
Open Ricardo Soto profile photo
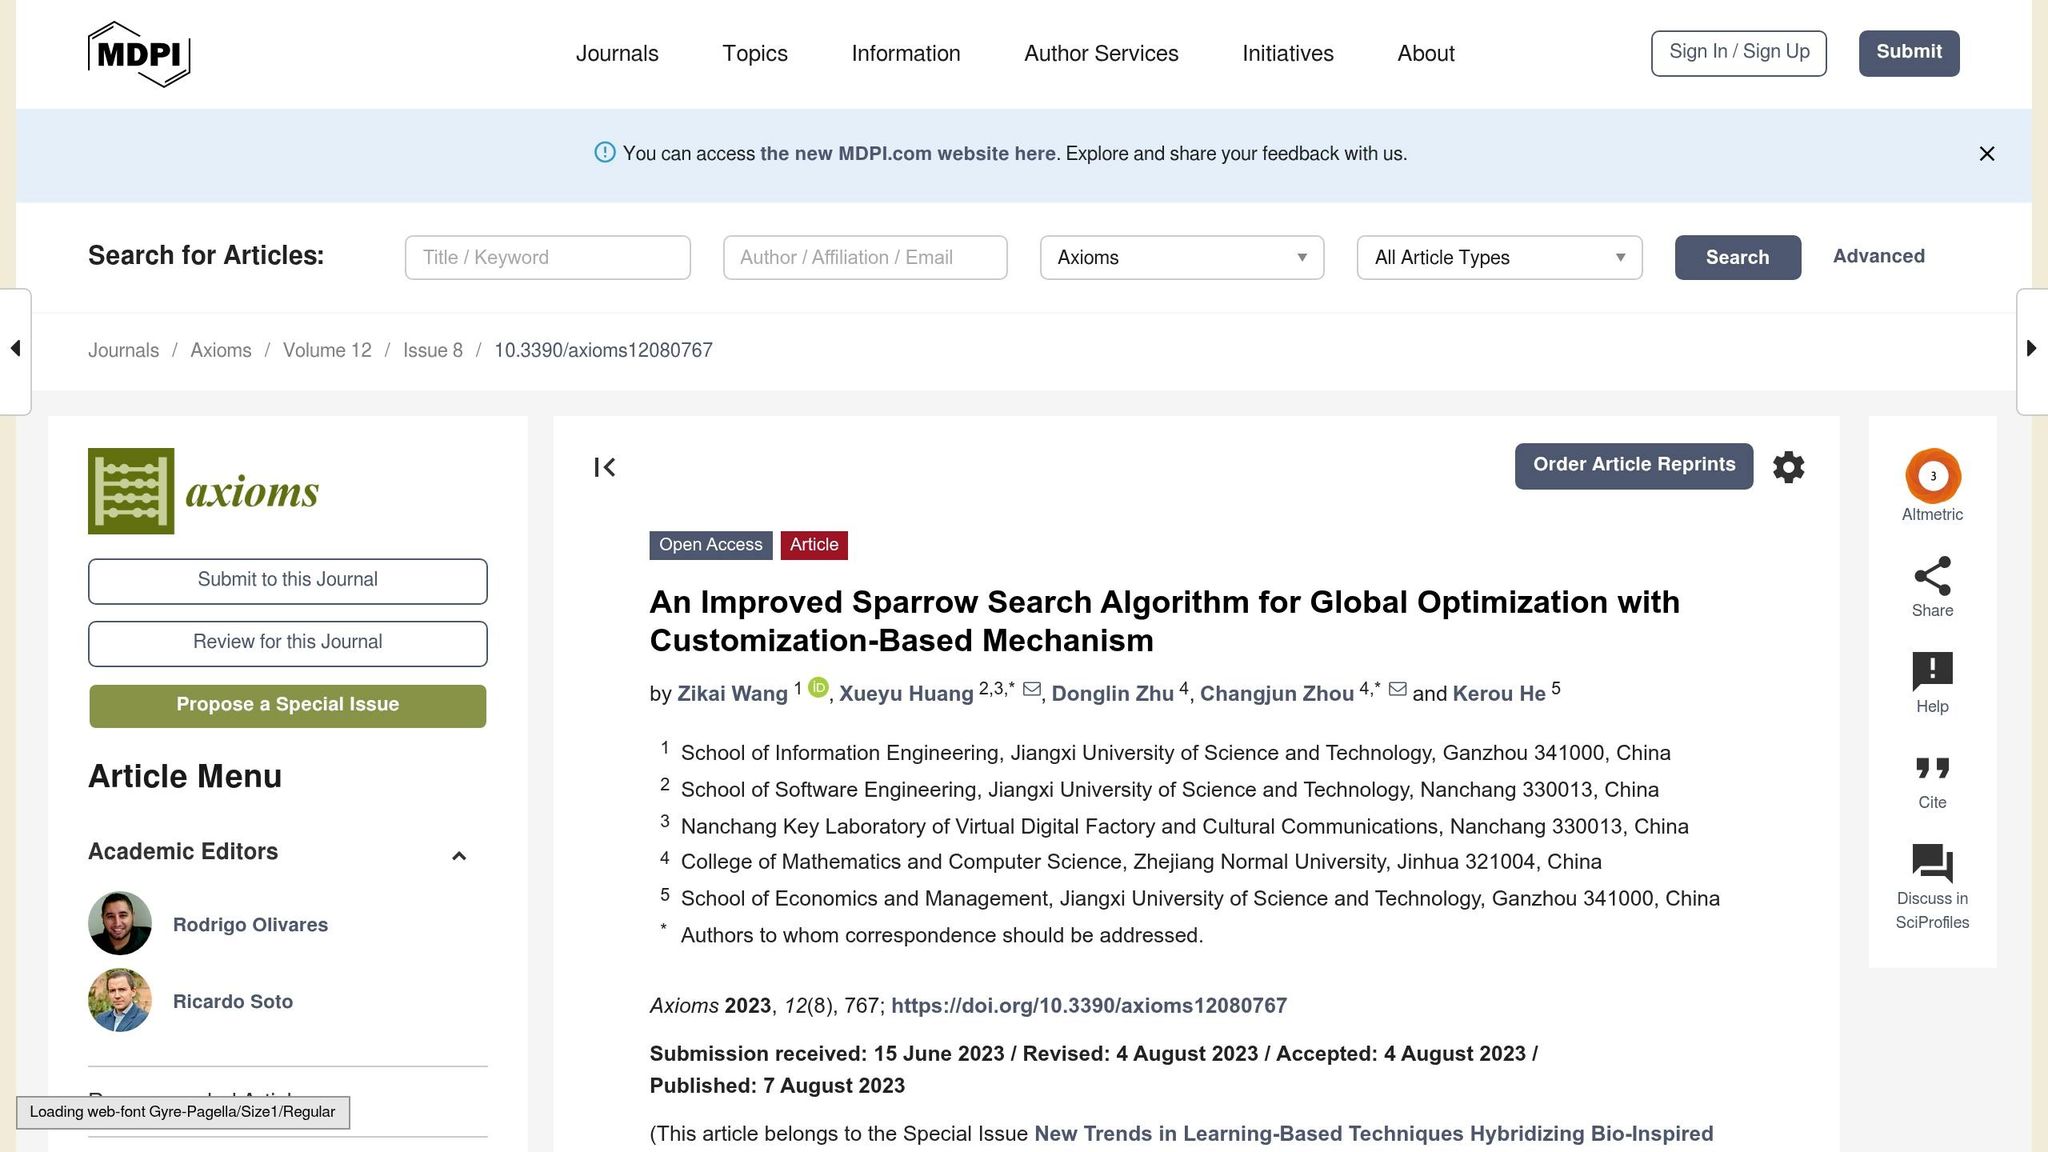(120, 1000)
